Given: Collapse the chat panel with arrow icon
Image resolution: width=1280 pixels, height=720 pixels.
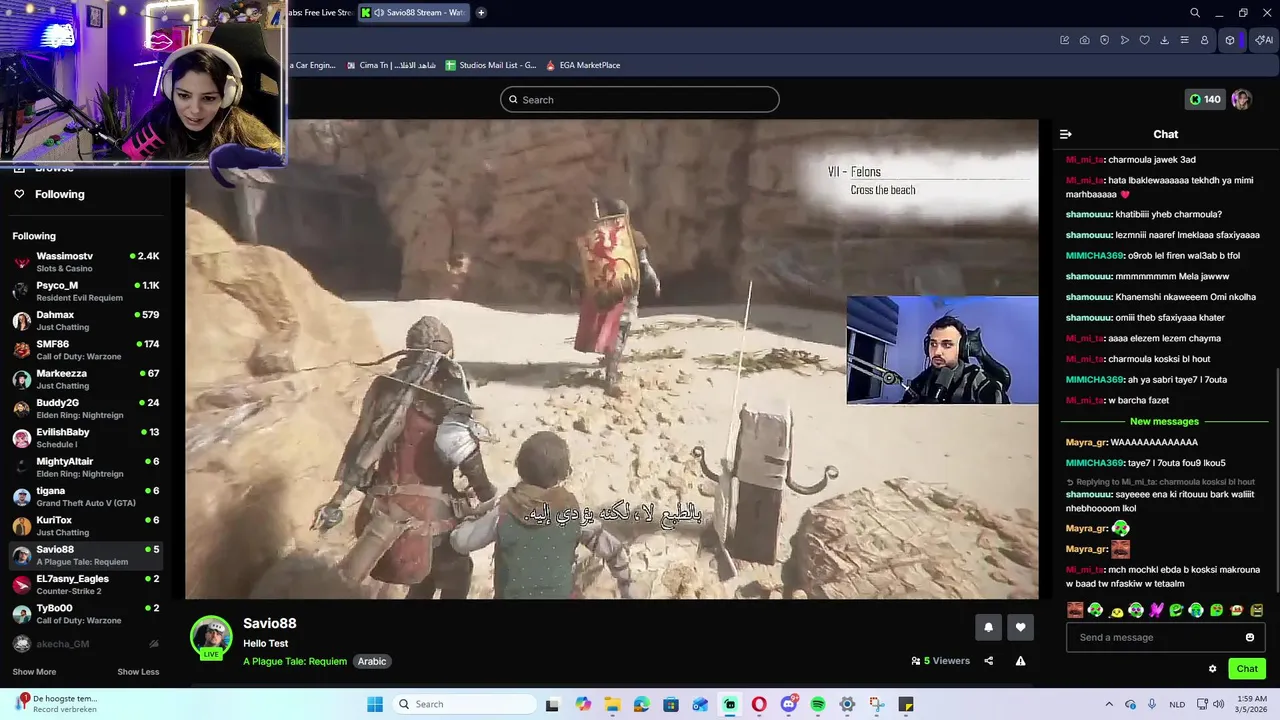Looking at the screenshot, I should click(1066, 134).
